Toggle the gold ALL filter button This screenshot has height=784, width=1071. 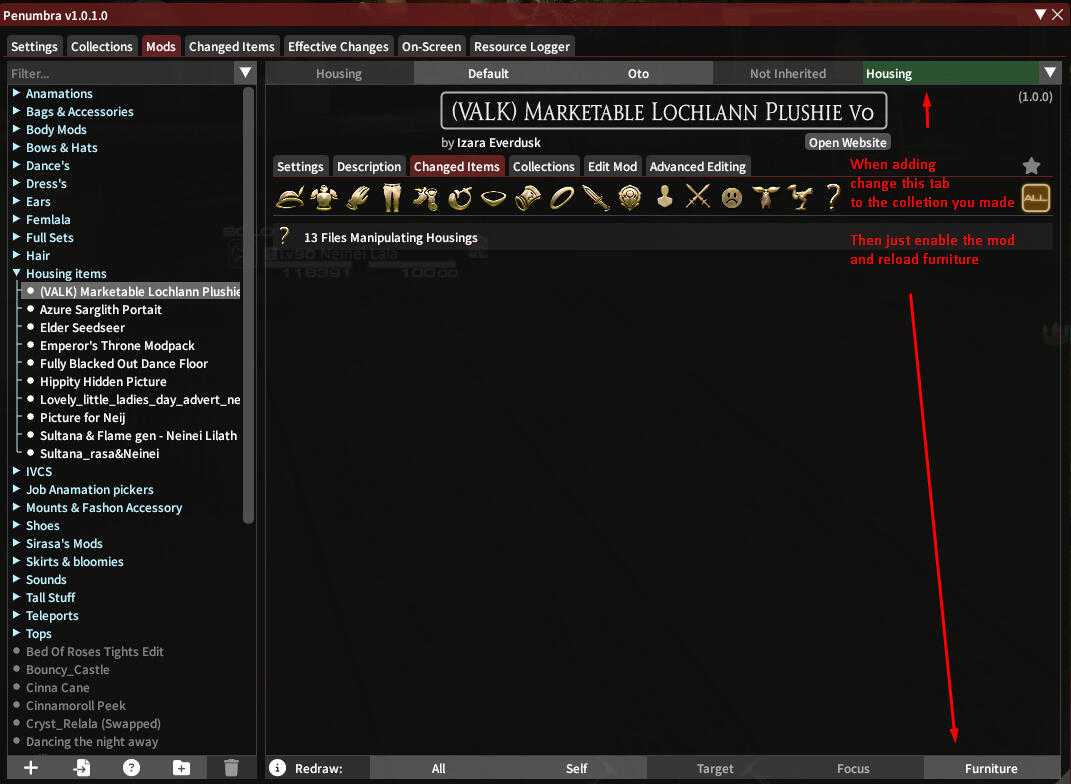1035,198
